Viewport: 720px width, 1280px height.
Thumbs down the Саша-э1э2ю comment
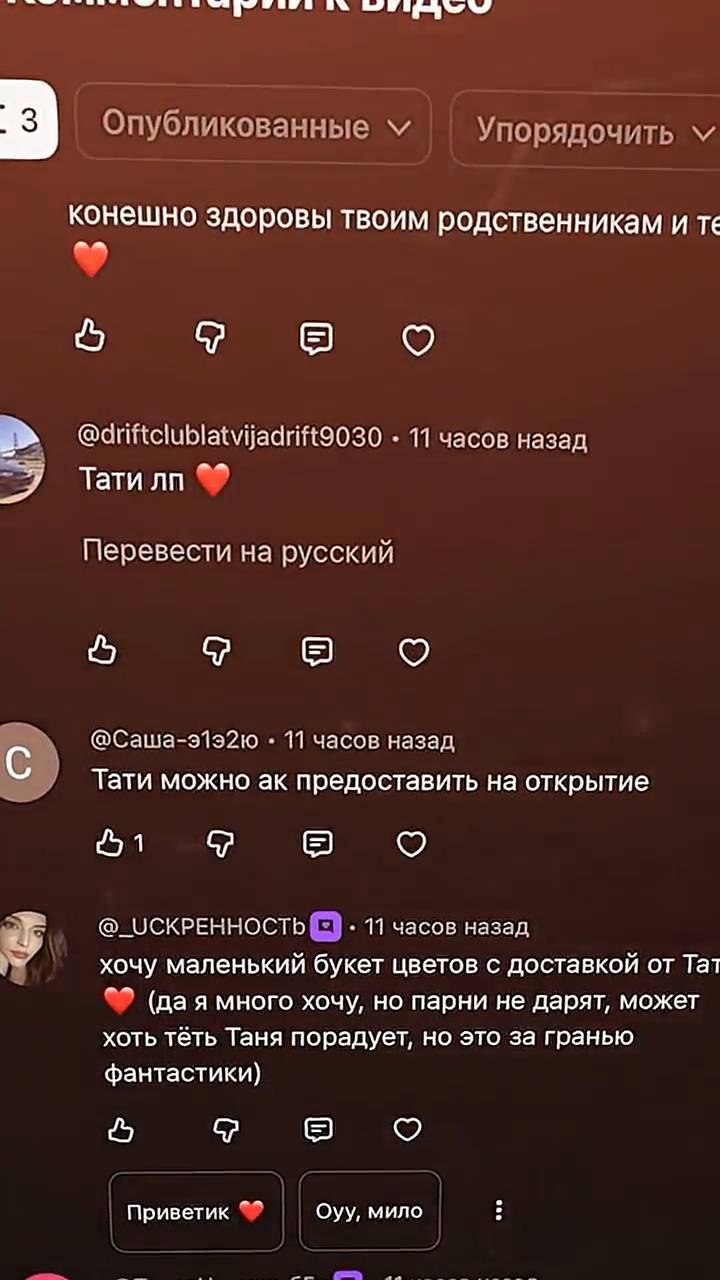(220, 844)
